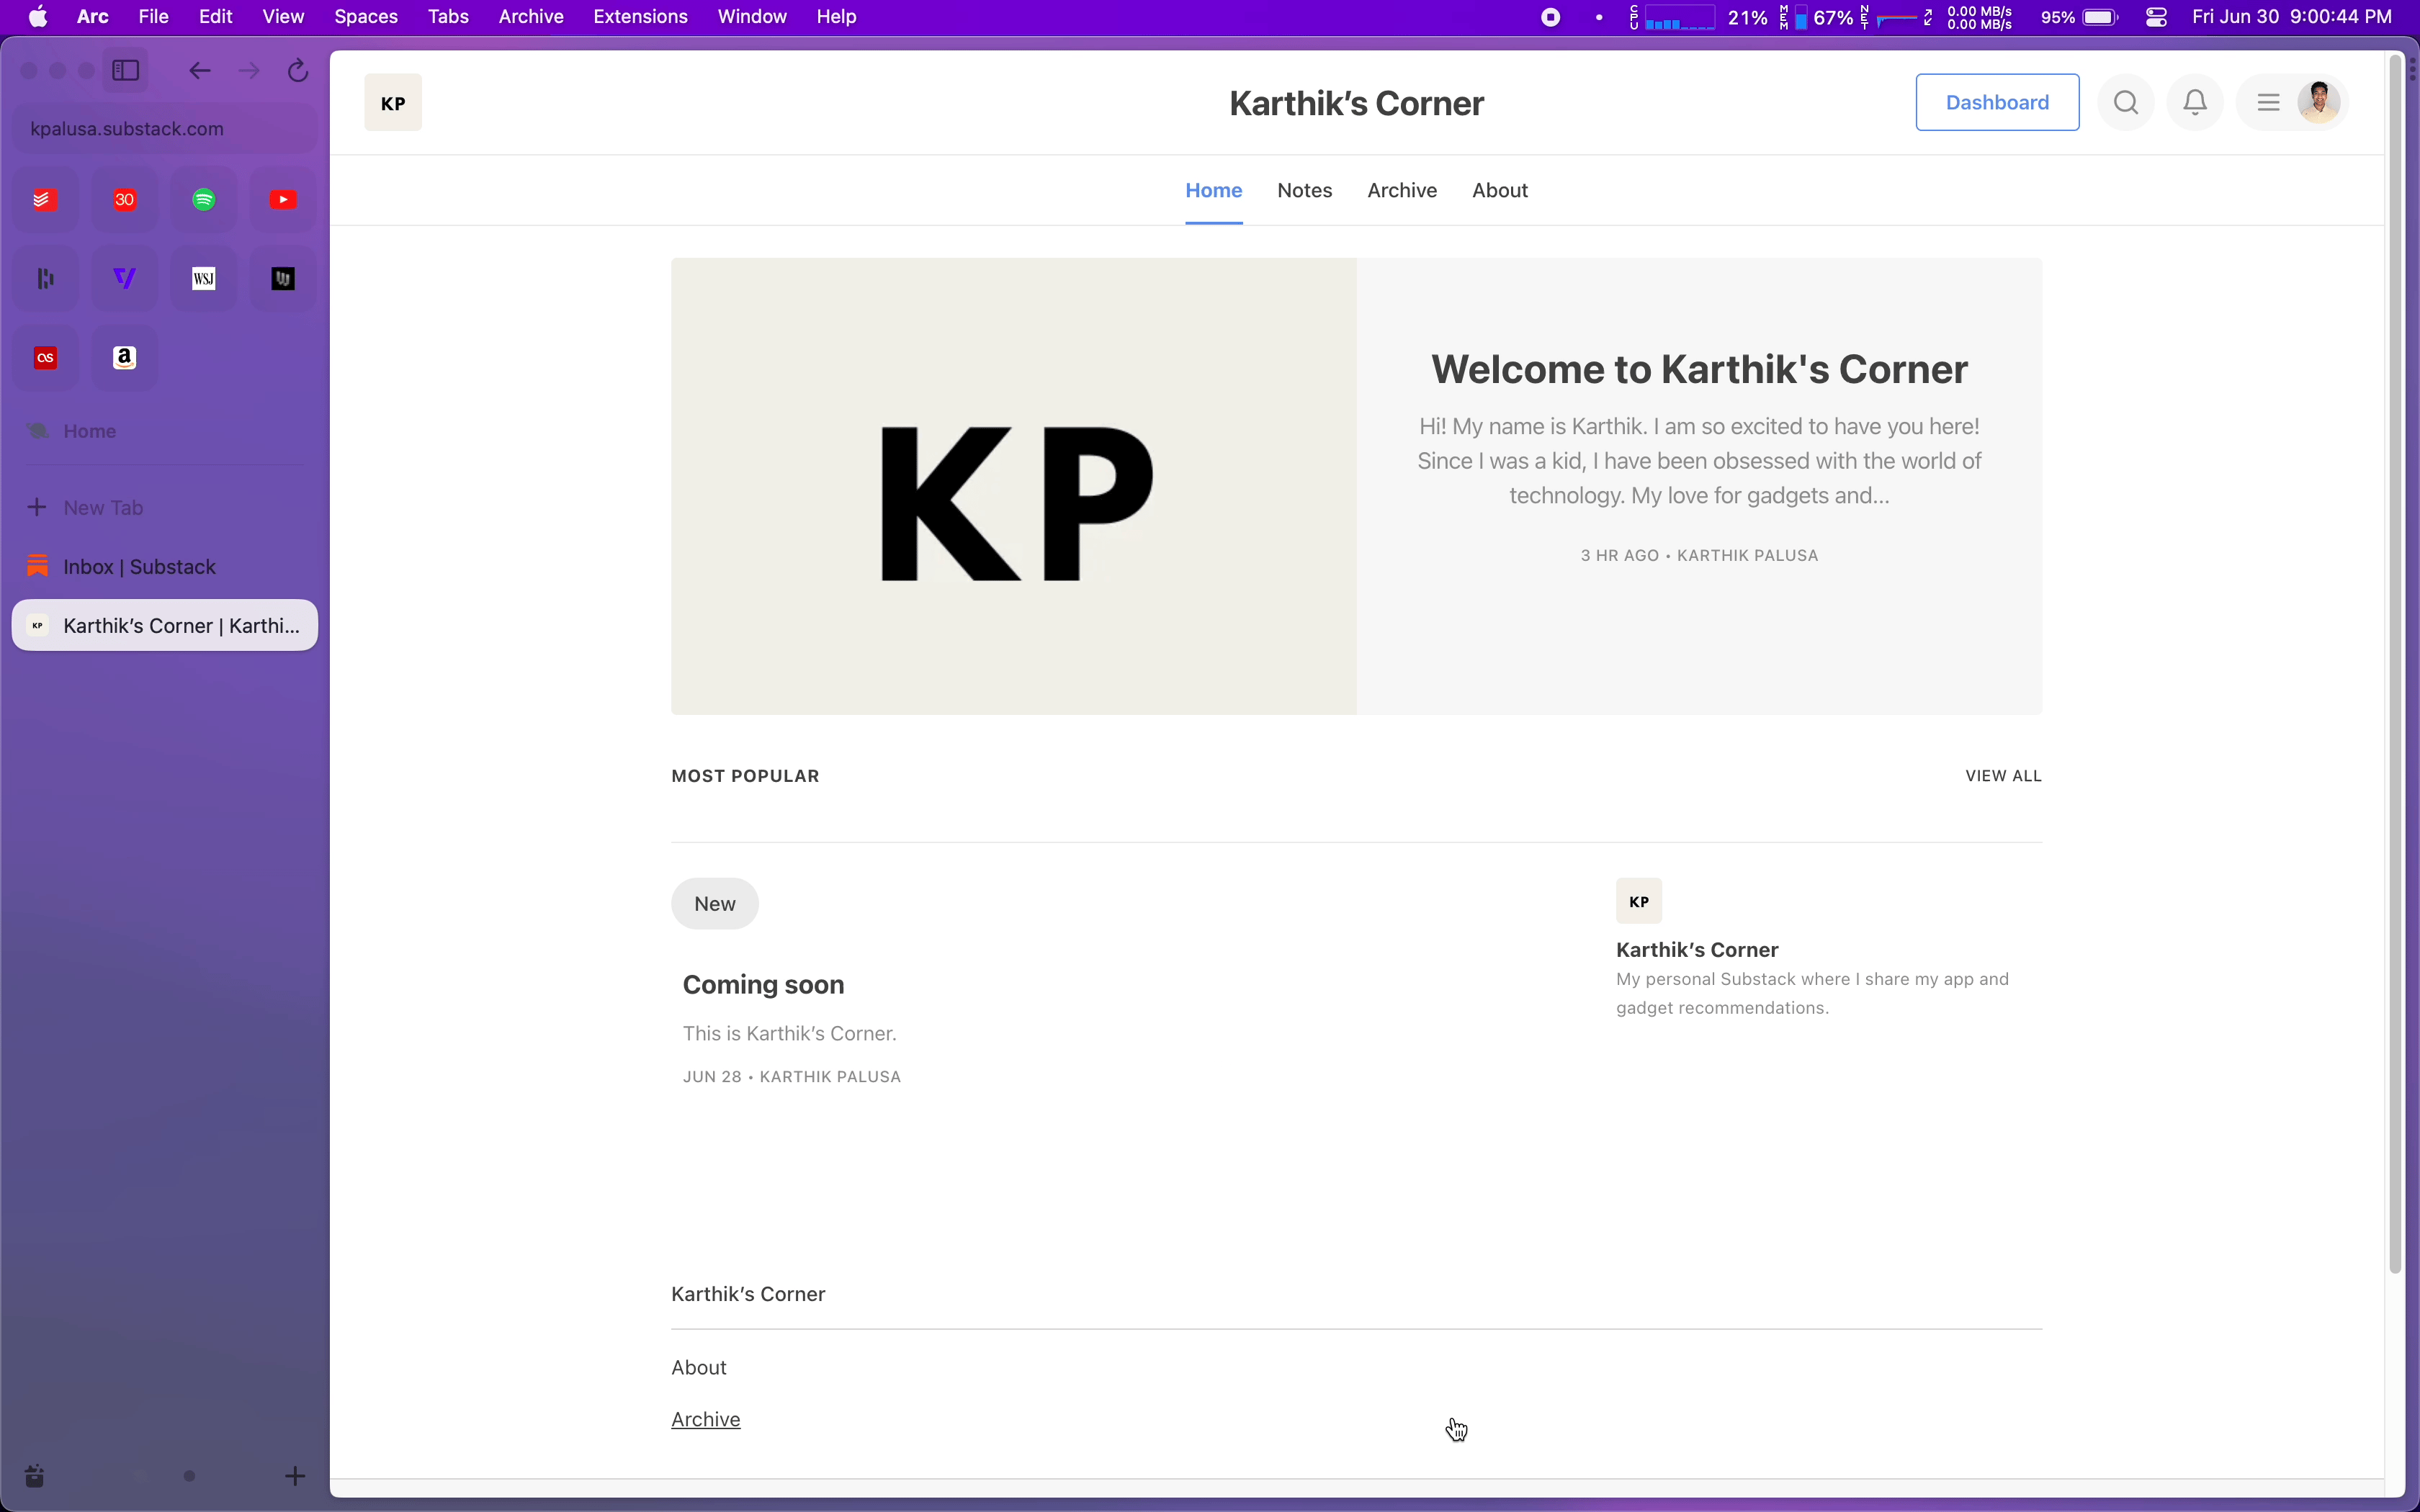Switch to the archive page tab
Screen dimensions: 2420x1512
point(1403,190)
